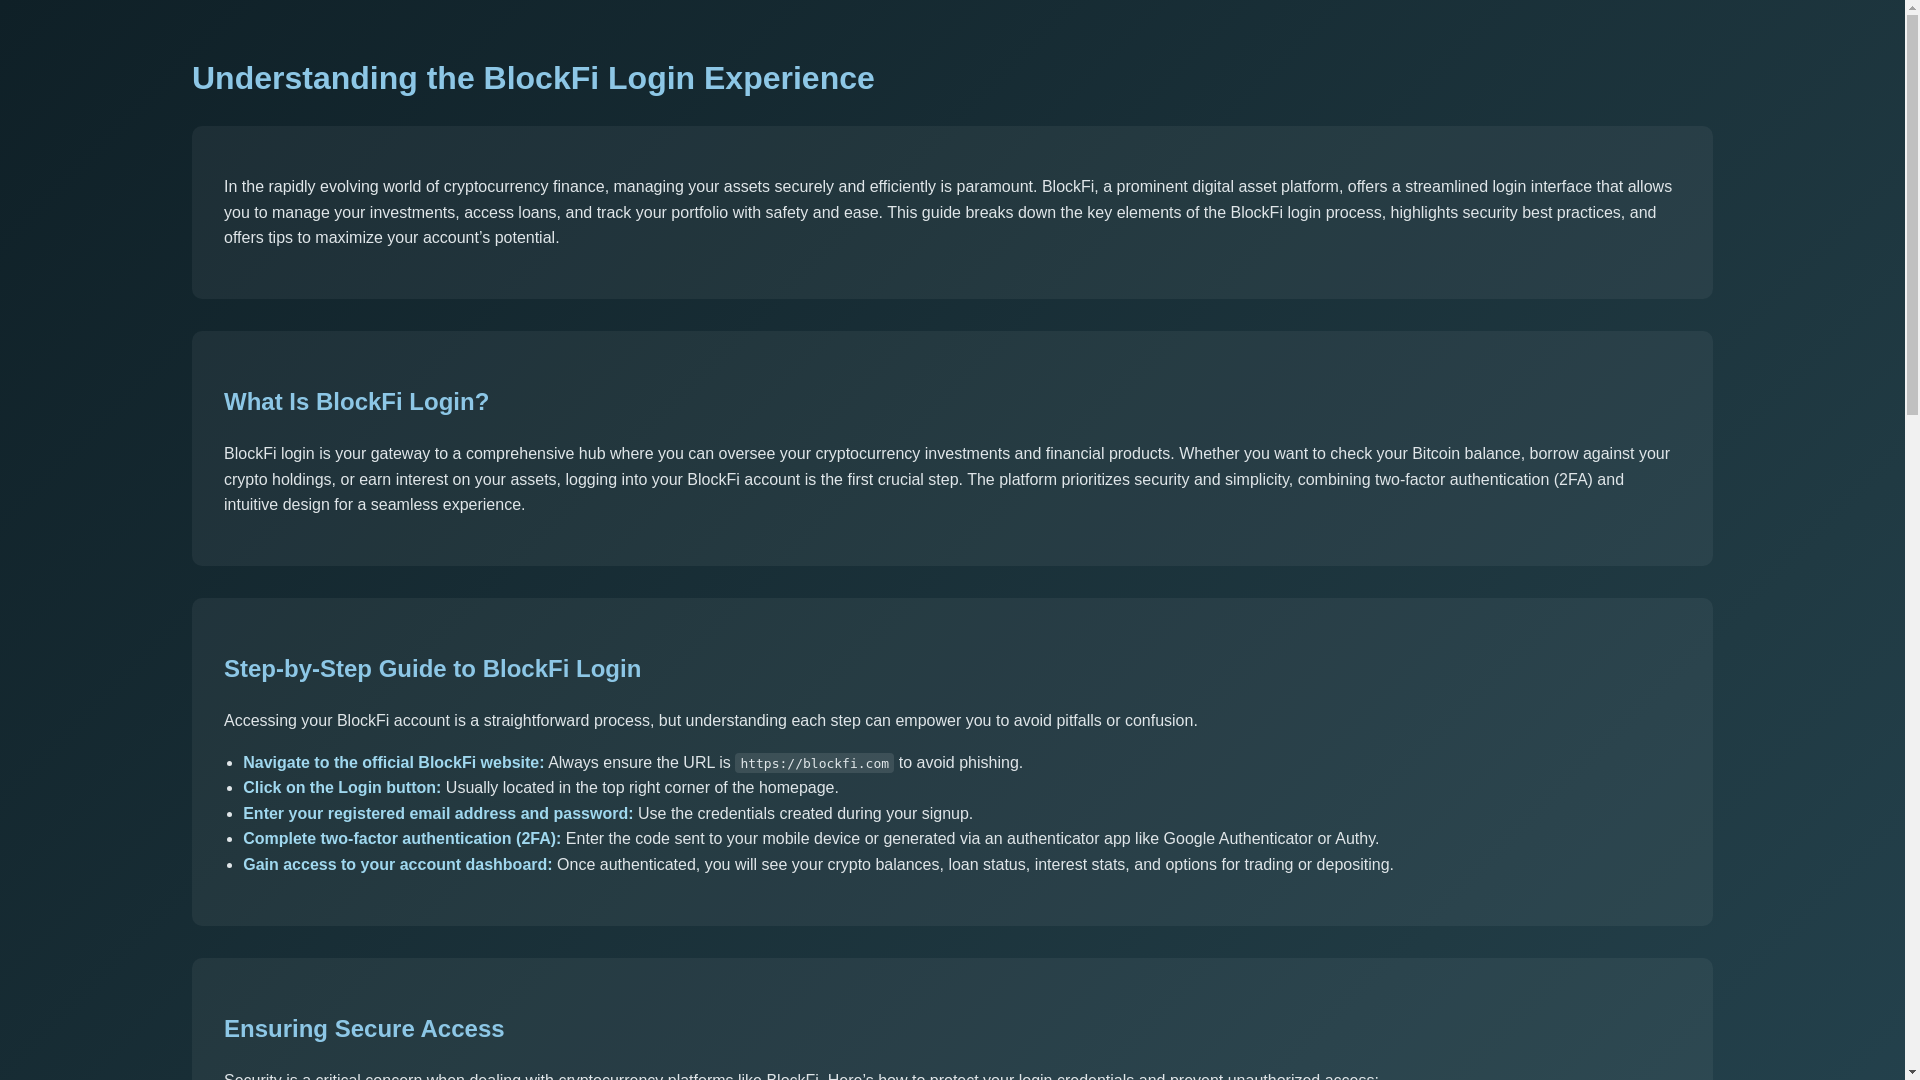1920x1080 pixels.
Task: Click the 'Once authenticated, you will see' sentence
Action: (974, 865)
